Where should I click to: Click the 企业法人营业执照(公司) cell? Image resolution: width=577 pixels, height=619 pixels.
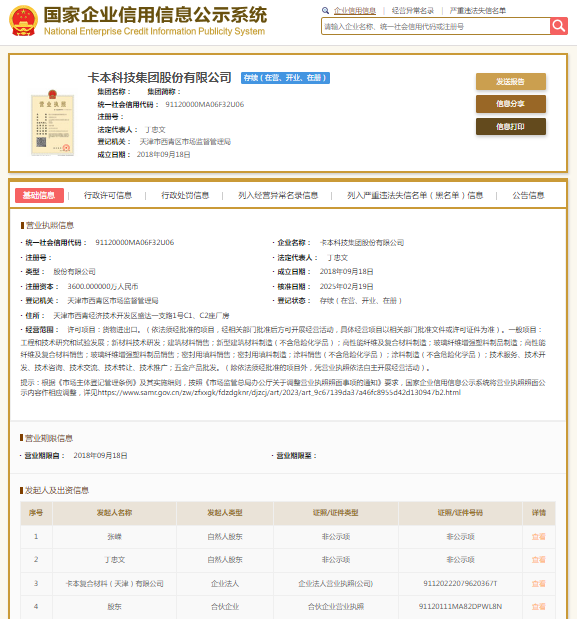[336, 583]
